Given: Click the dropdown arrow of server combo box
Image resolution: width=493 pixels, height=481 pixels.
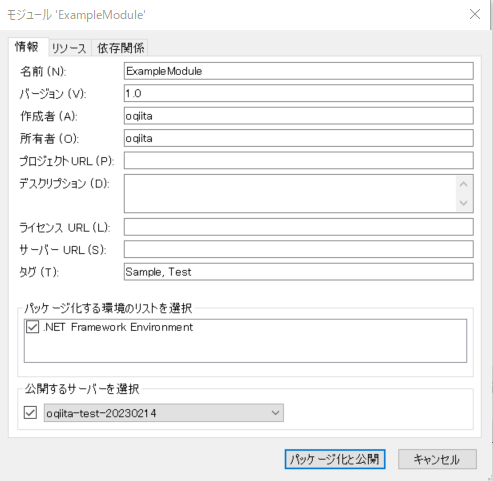Looking at the screenshot, I should pyautogui.click(x=275, y=413).
